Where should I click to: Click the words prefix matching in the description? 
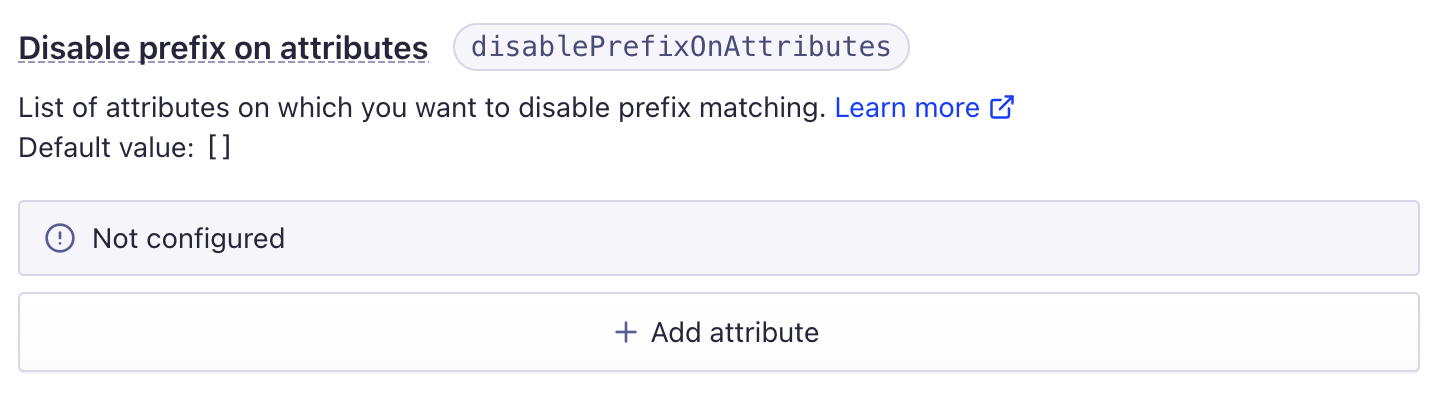(721, 108)
